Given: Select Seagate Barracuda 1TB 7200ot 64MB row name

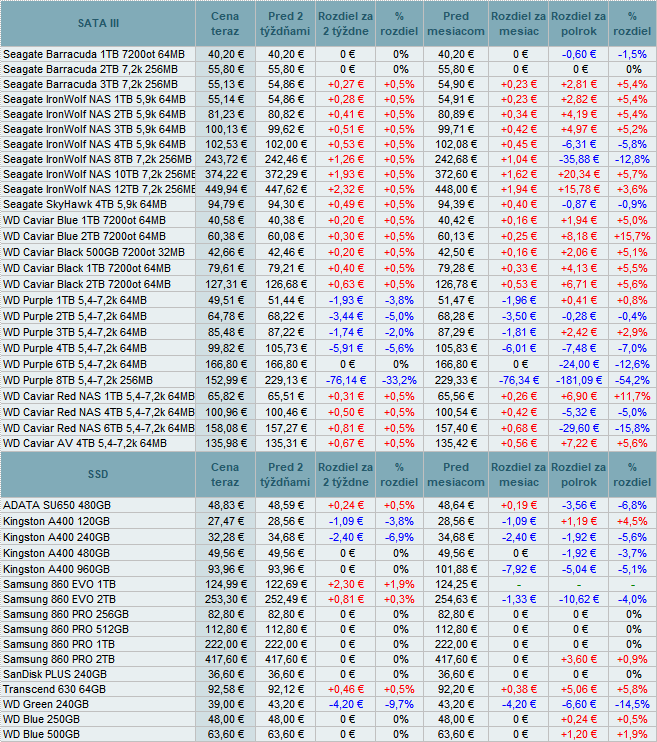Looking at the screenshot, I should click(94, 54).
